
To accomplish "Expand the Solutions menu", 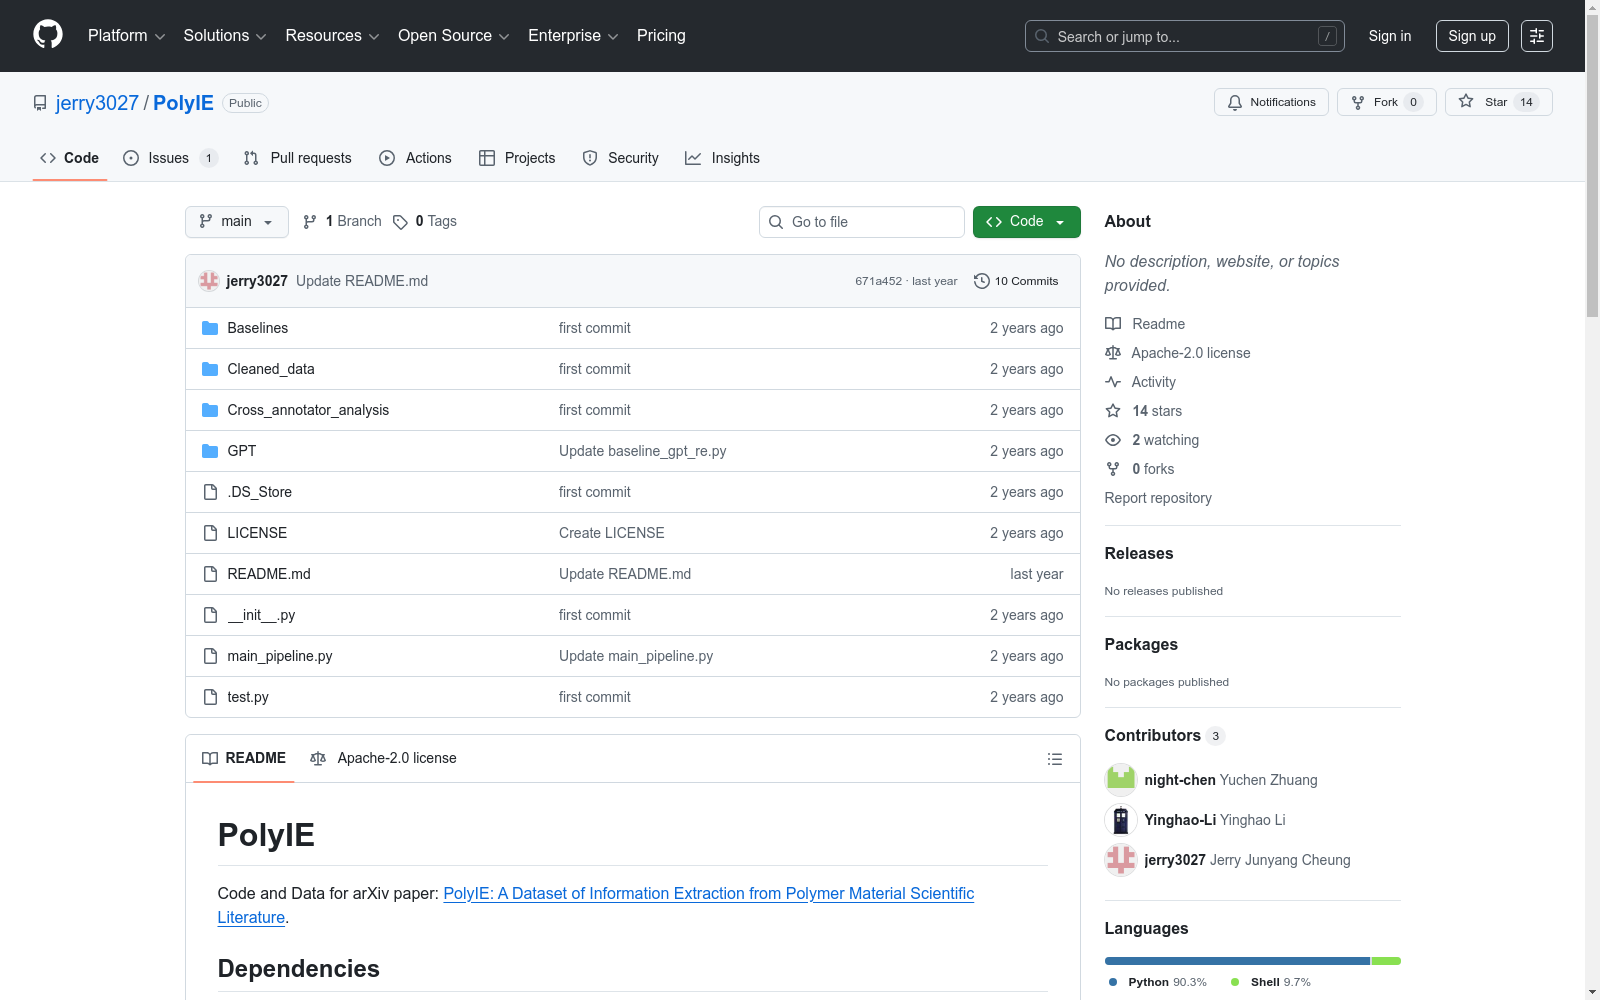I will point(225,36).
